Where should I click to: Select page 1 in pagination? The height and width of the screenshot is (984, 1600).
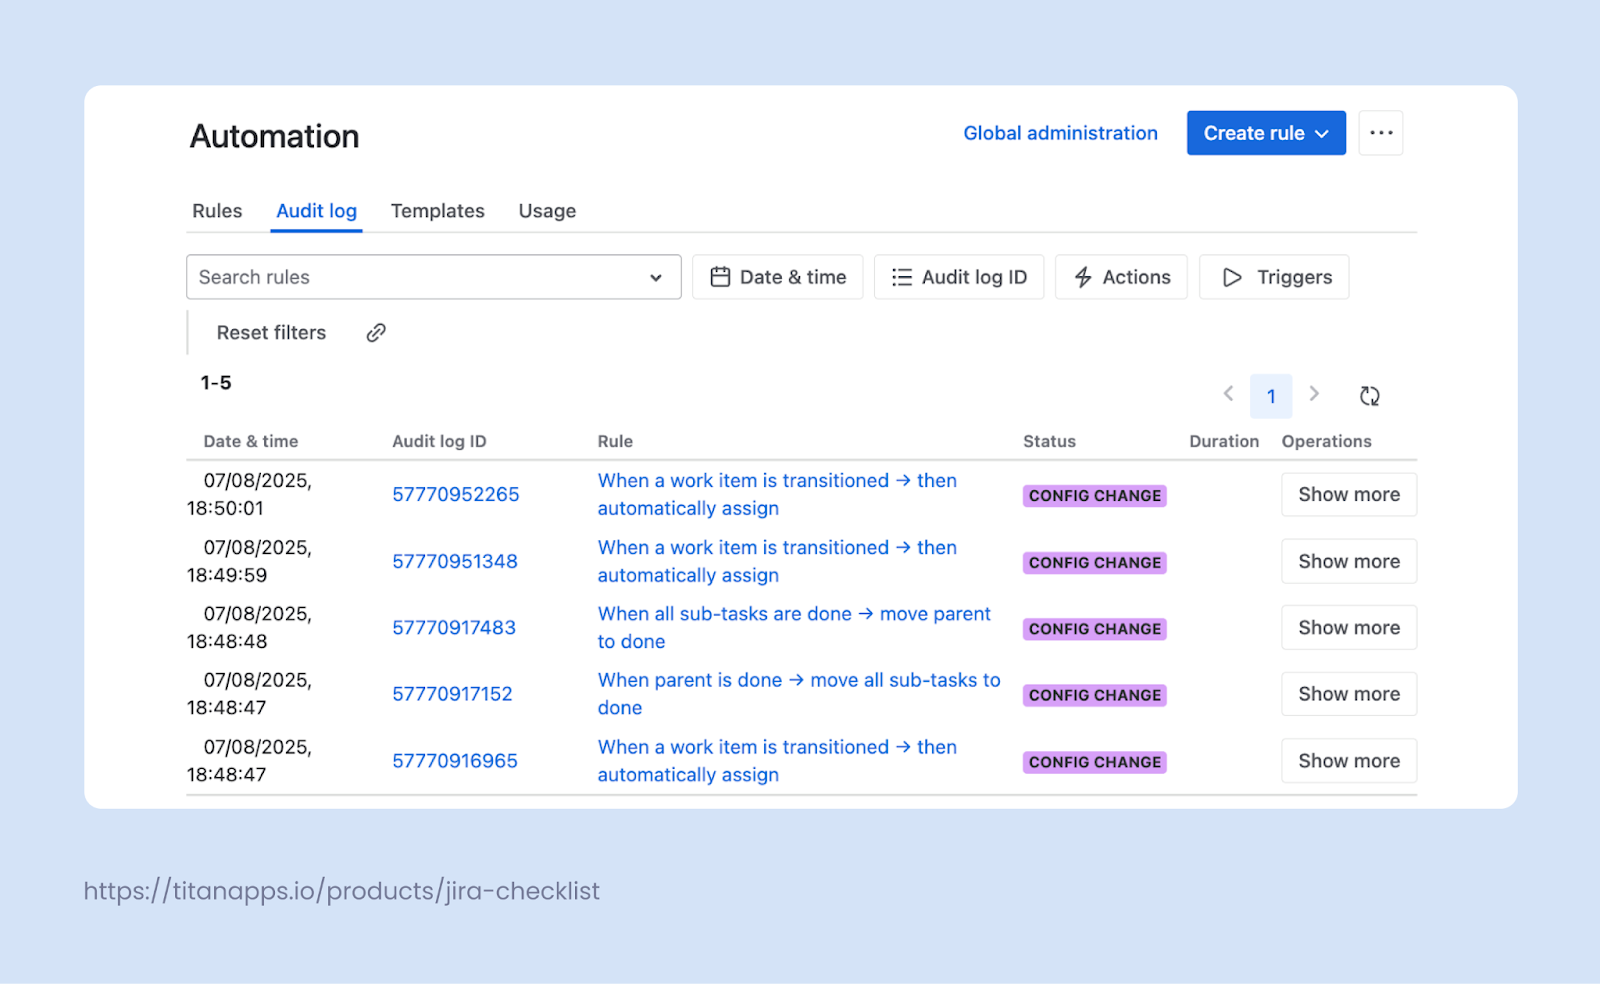pos(1271,395)
